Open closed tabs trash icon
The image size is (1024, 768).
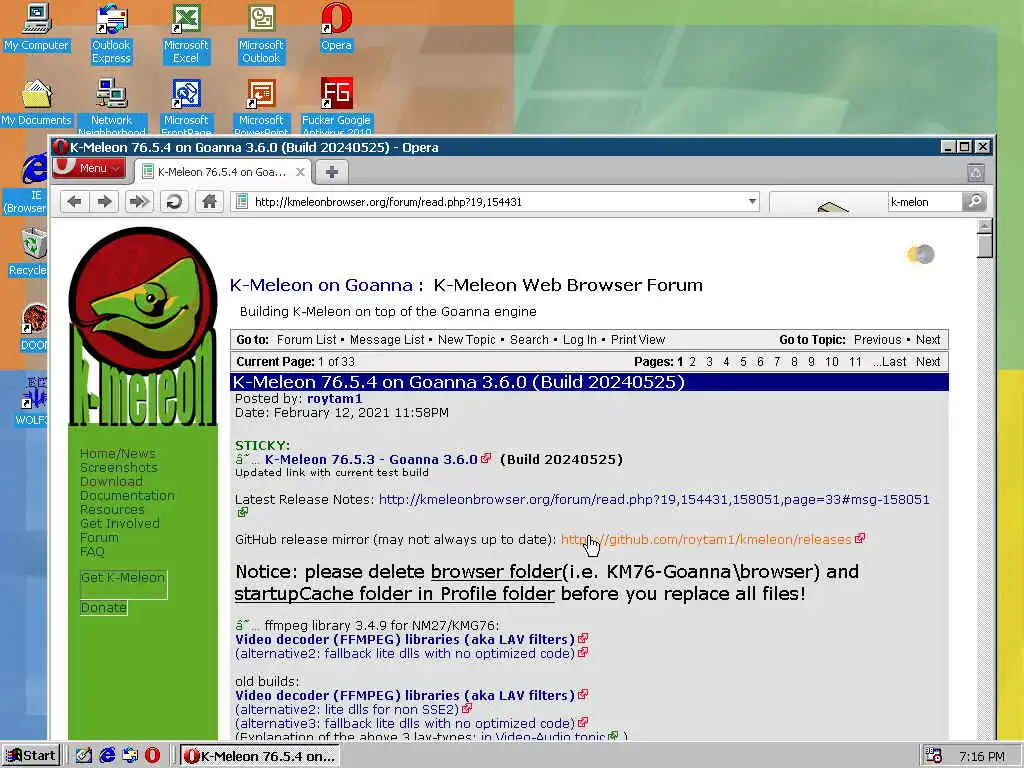(976, 172)
